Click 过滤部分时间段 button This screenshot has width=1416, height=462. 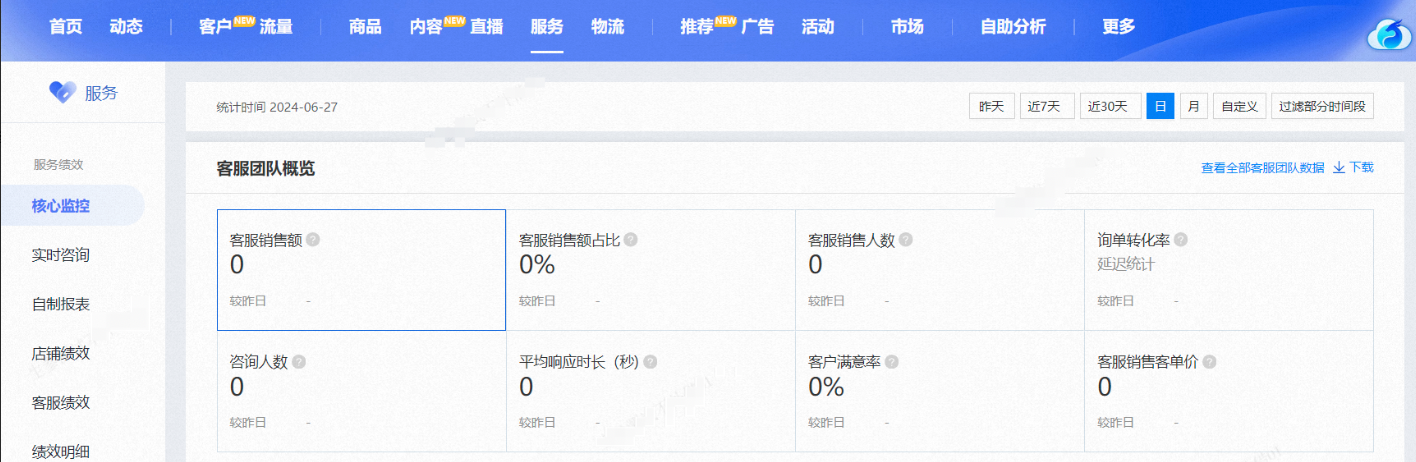tap(1322, 106)
